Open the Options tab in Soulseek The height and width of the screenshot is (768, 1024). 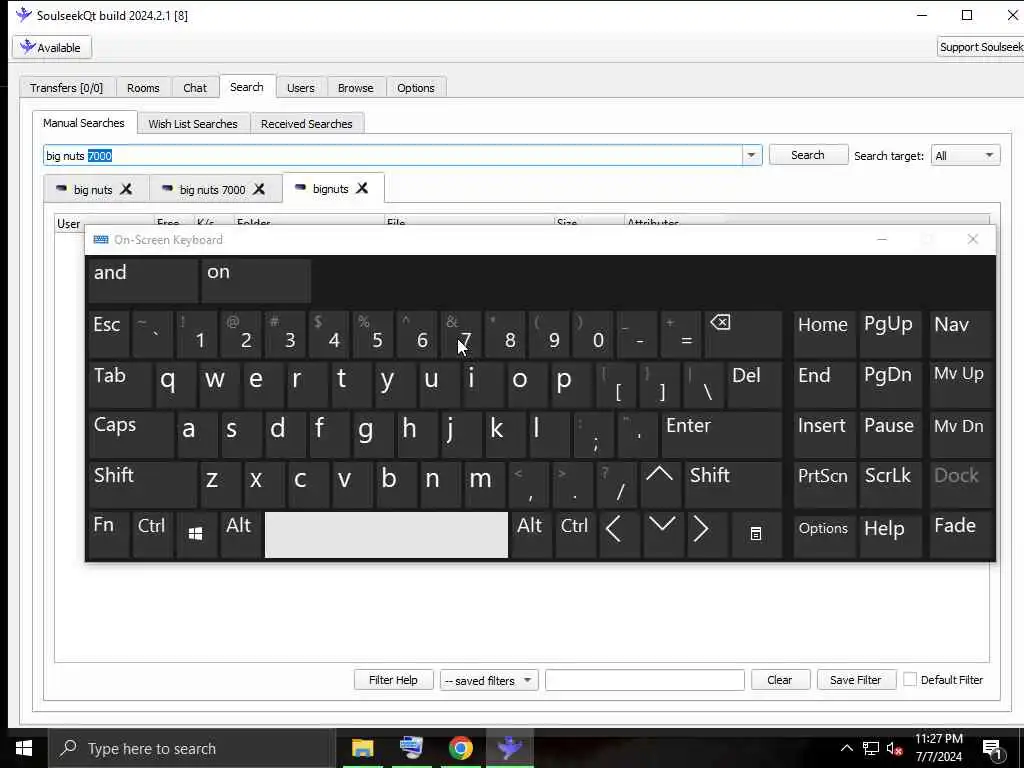[x=416, y=88]
